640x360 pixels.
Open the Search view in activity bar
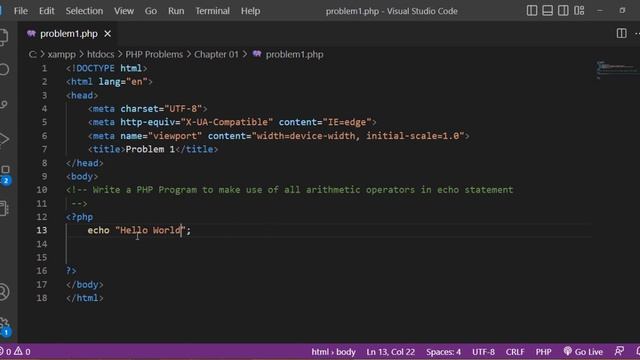(4, 69)
